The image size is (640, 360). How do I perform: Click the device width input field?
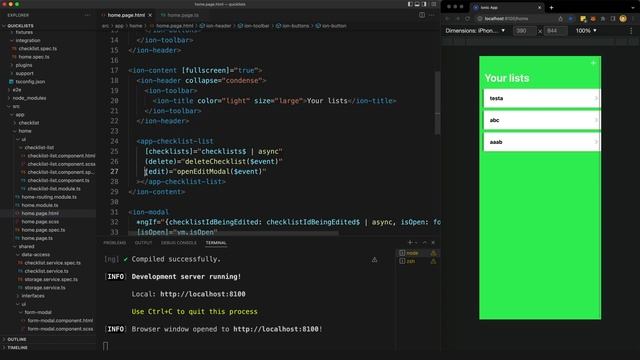524,31
